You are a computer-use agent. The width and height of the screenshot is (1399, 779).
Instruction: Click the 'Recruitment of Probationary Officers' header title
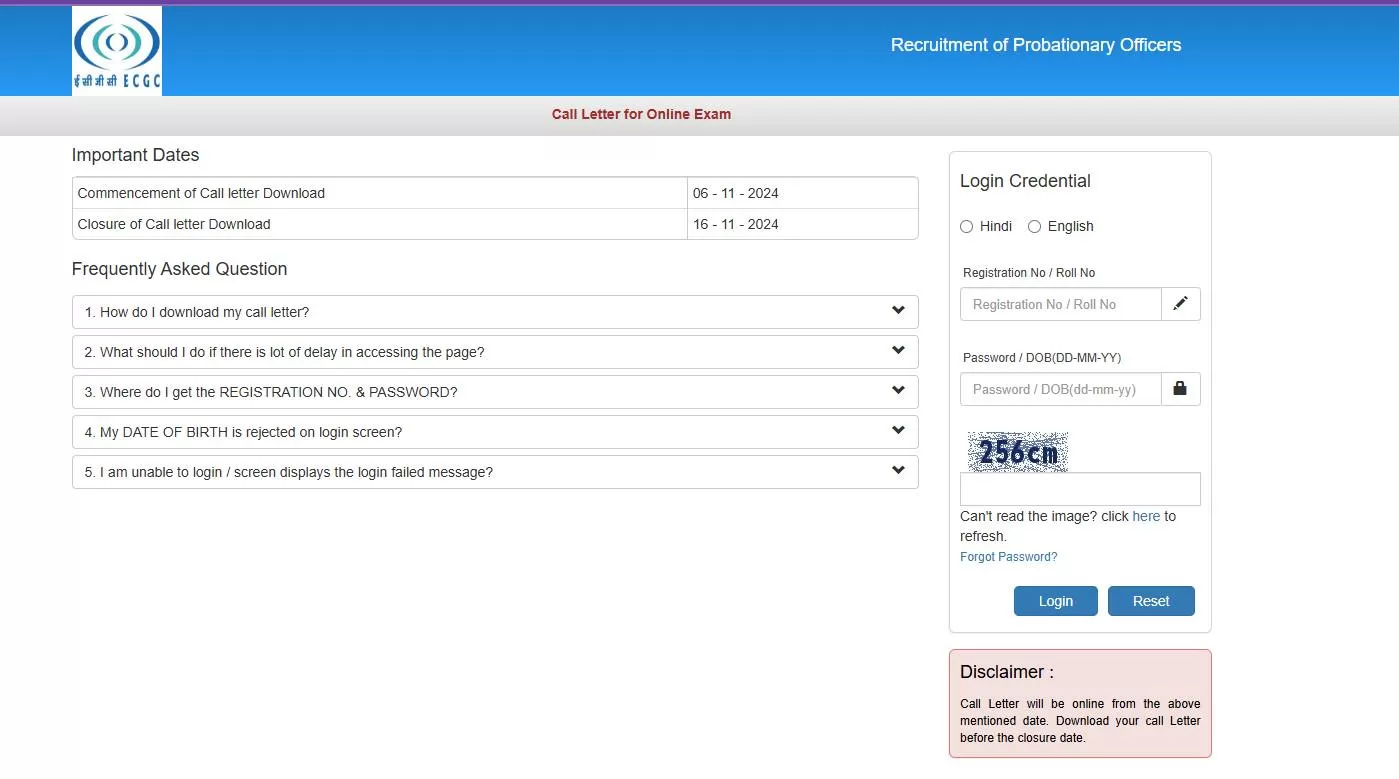click(1035, 45)
